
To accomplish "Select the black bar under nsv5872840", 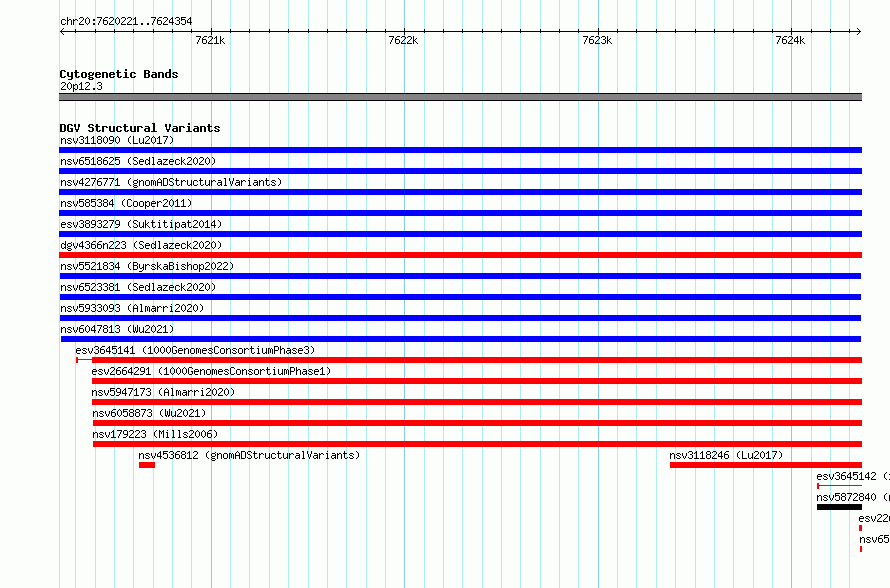I will click(x=839, y=507).
